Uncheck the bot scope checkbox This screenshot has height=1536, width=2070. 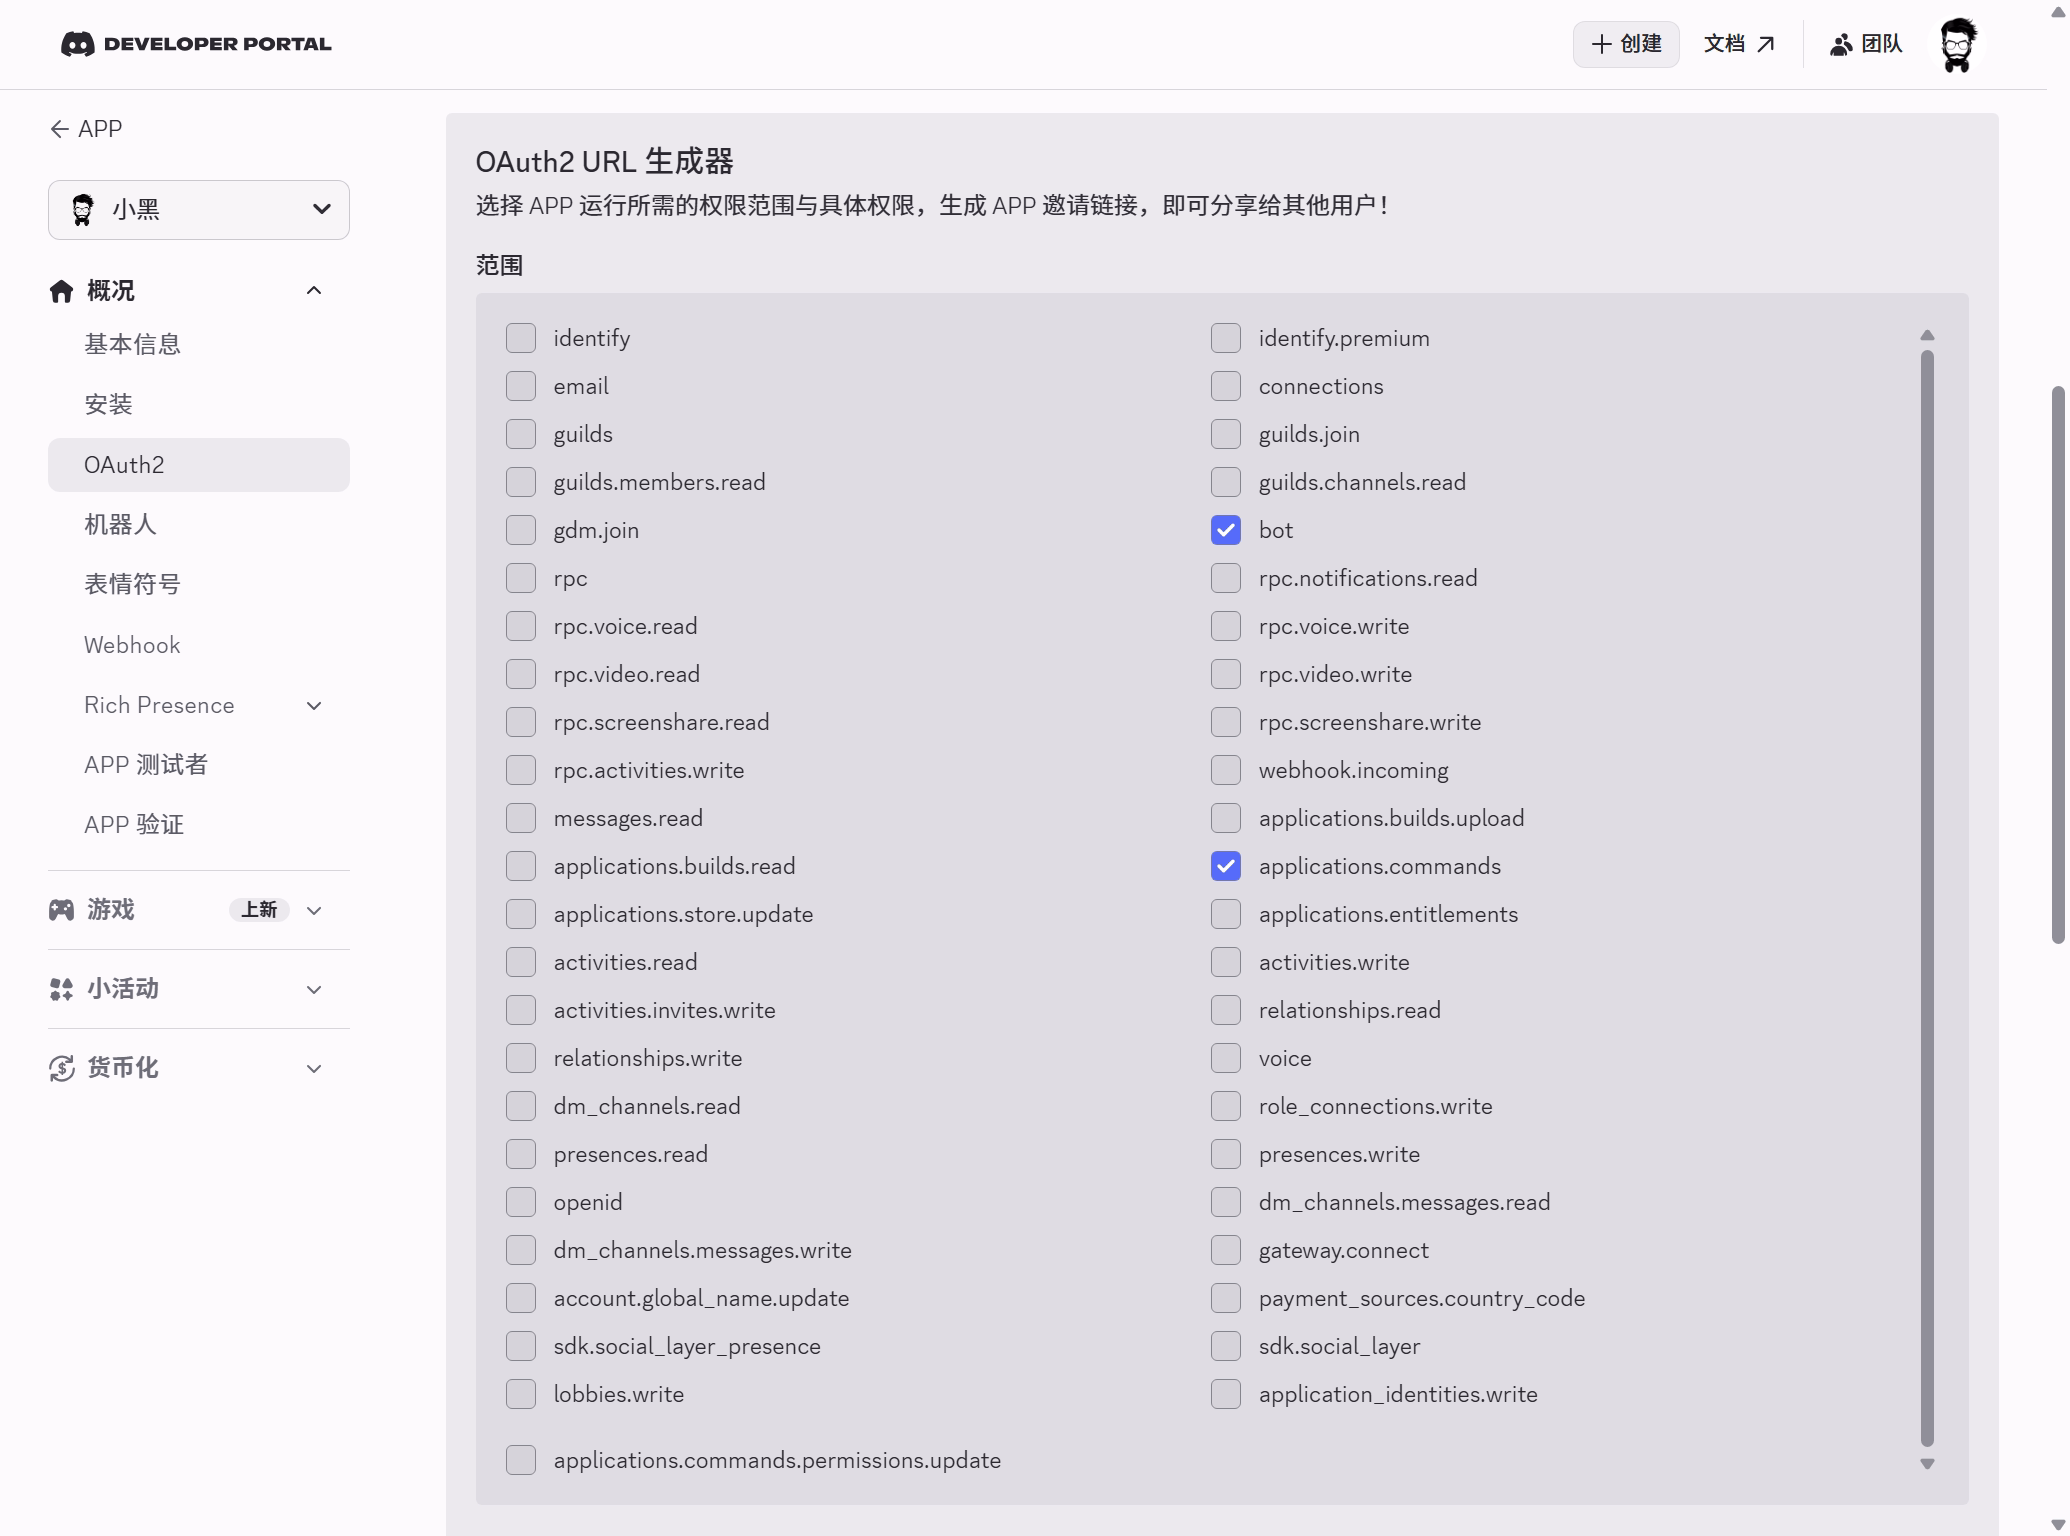pos(1225,530)
